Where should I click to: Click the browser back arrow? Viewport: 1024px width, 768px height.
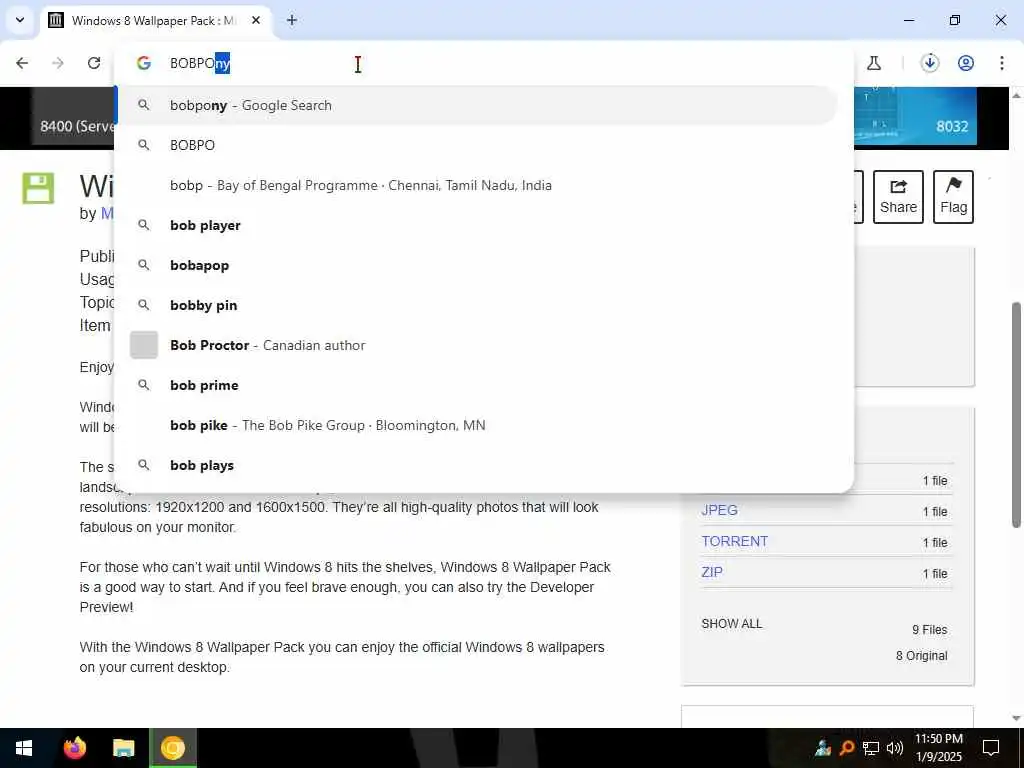(22, 63)
